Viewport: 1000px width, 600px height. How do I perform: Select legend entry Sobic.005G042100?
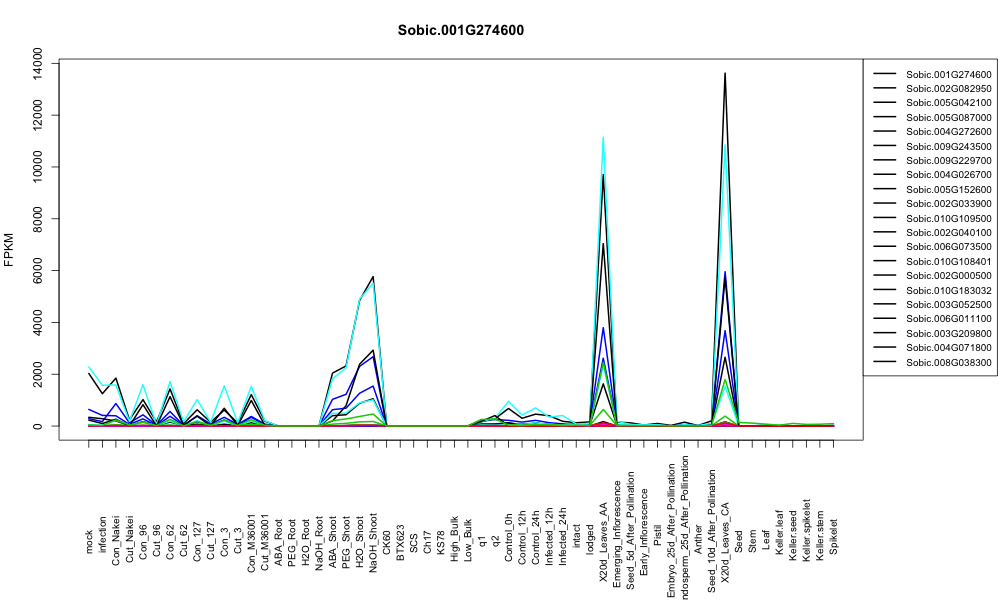948,103
